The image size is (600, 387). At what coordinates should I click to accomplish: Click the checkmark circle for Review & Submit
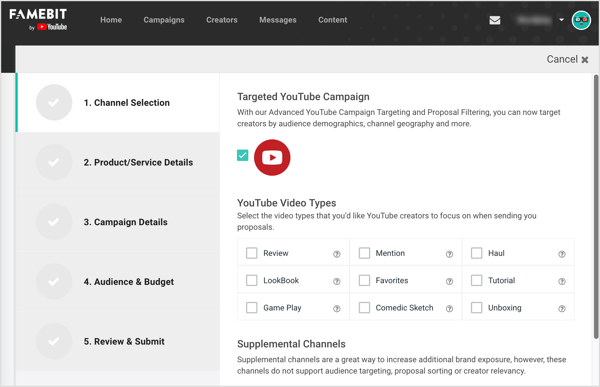click(54, 341)
